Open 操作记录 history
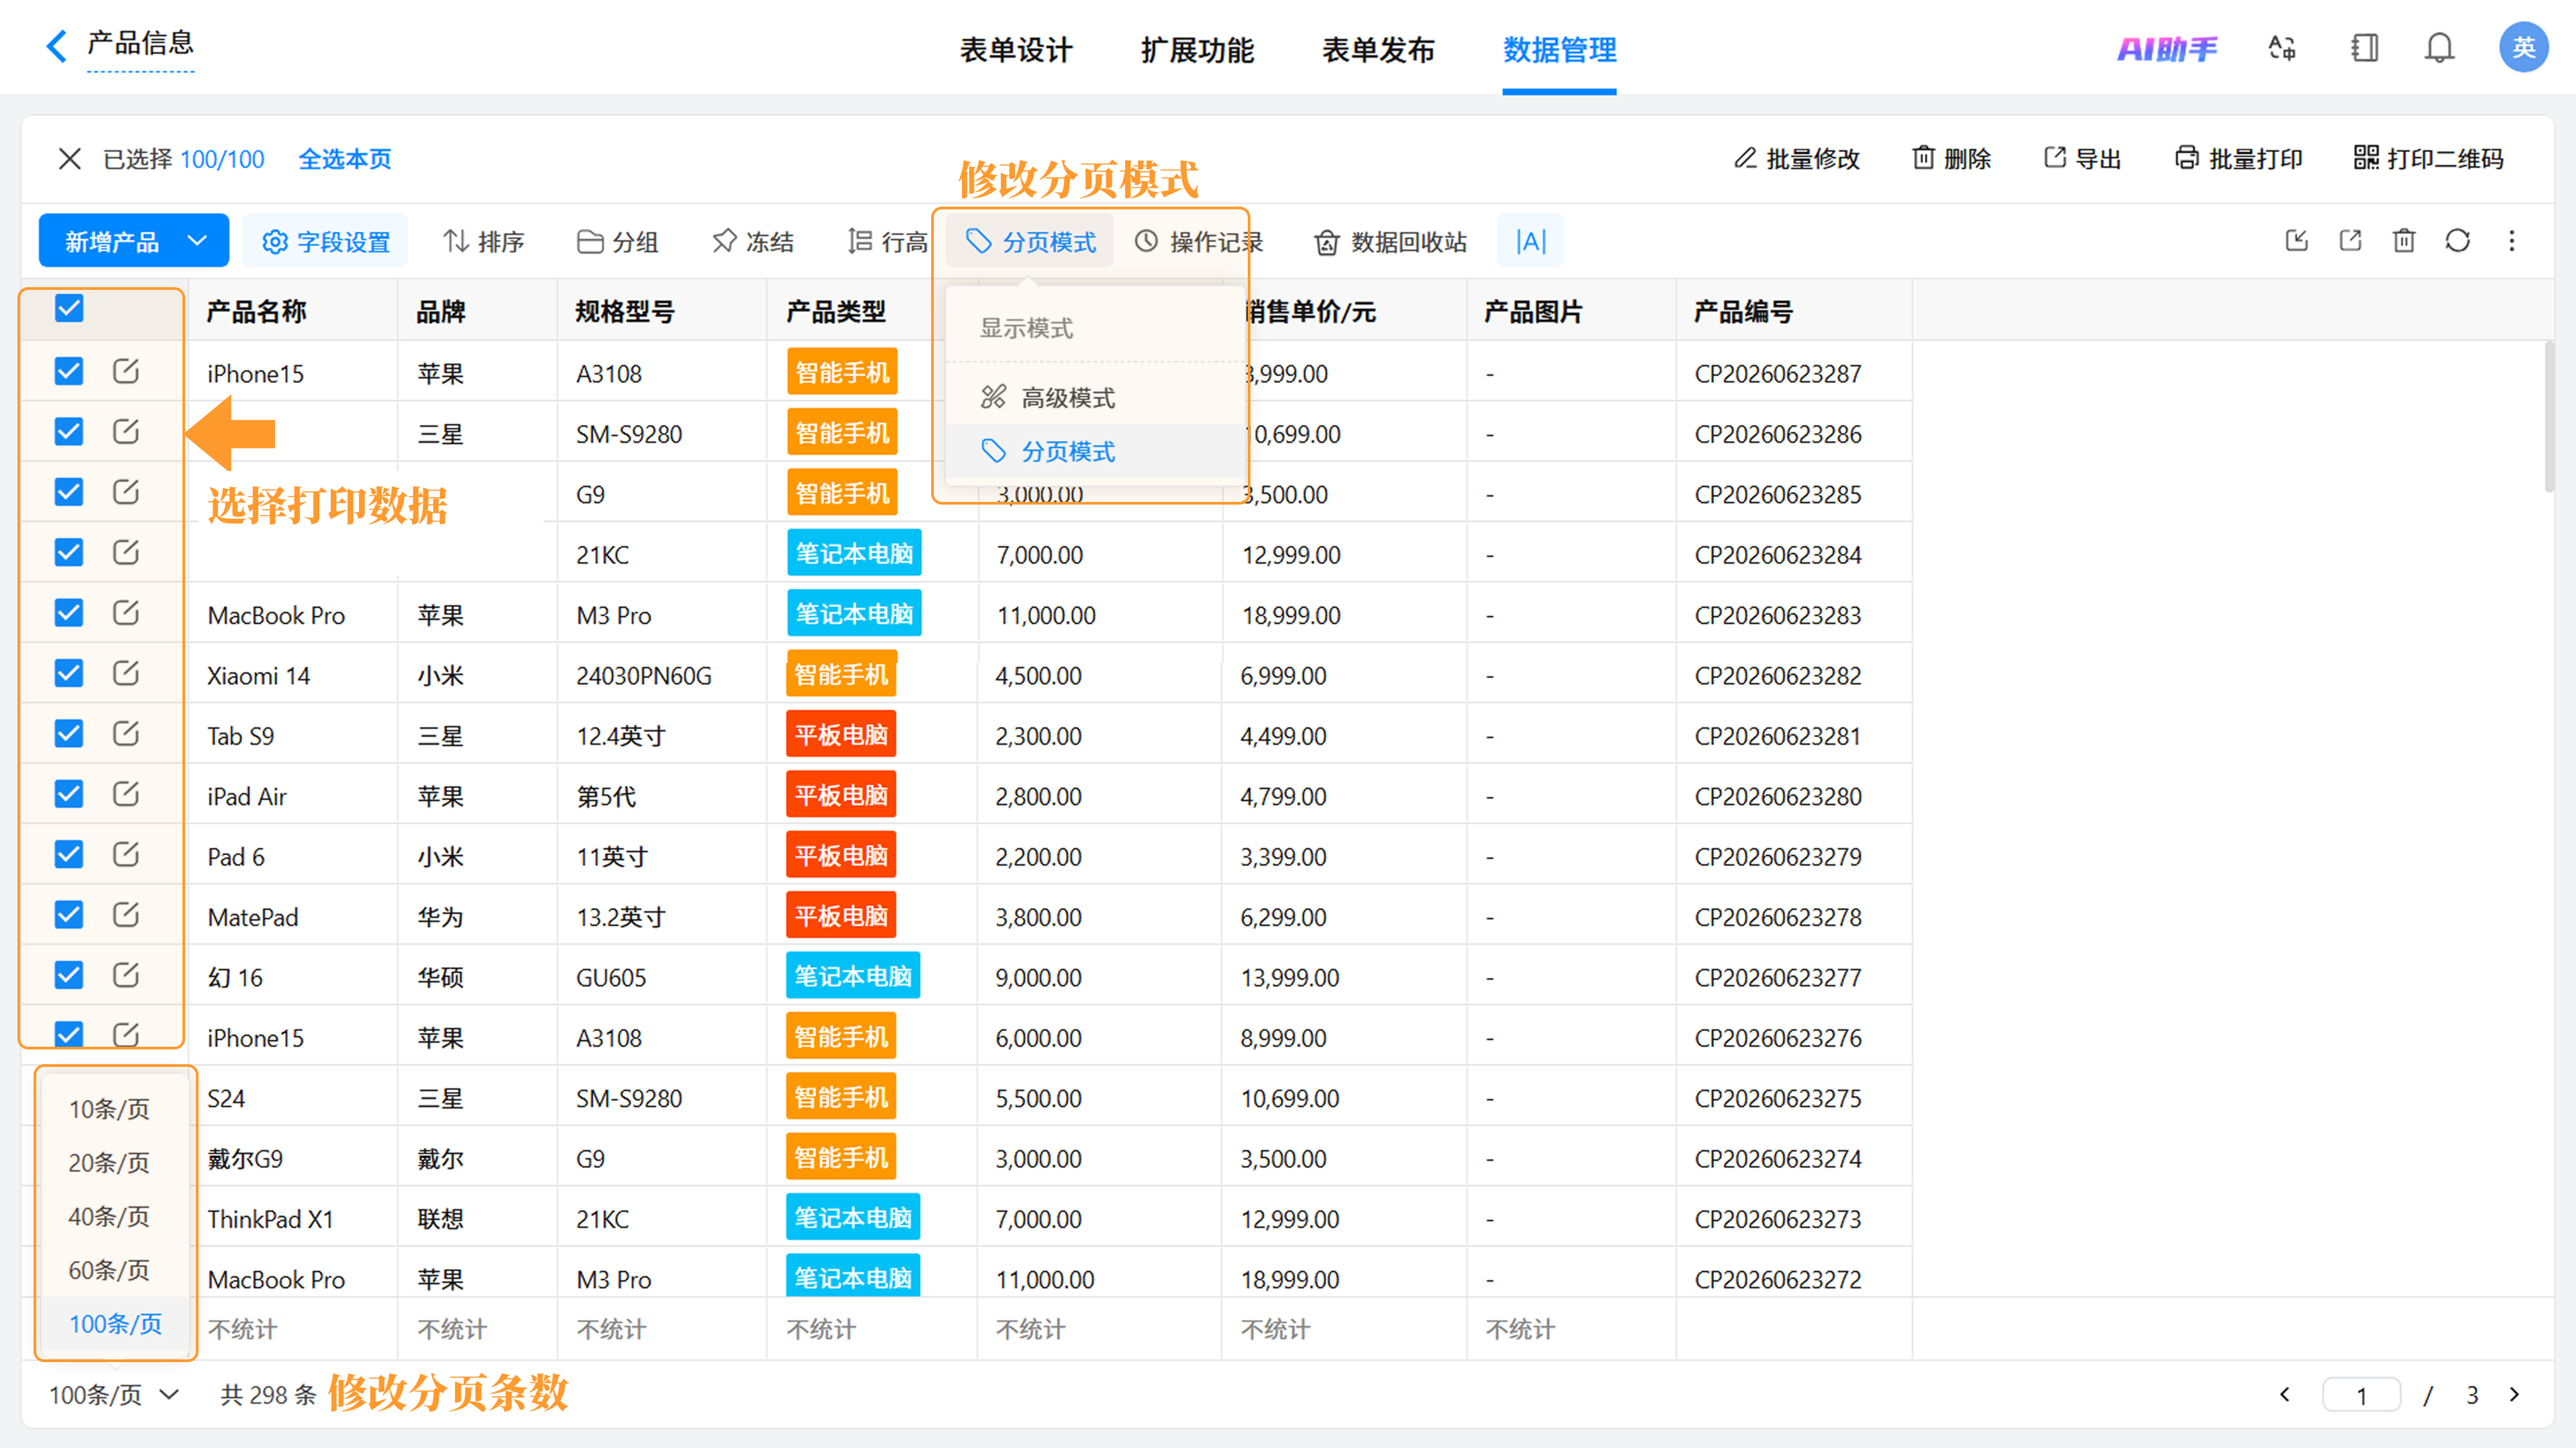2576x1448 pixels. pos(1199,242)
